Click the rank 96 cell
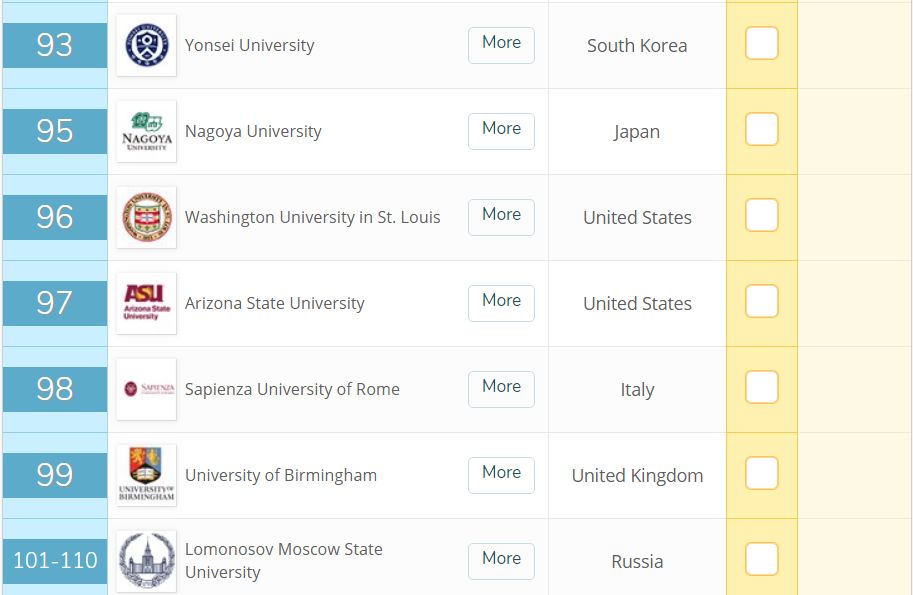913x595 pixels. (x=55, y=217)
